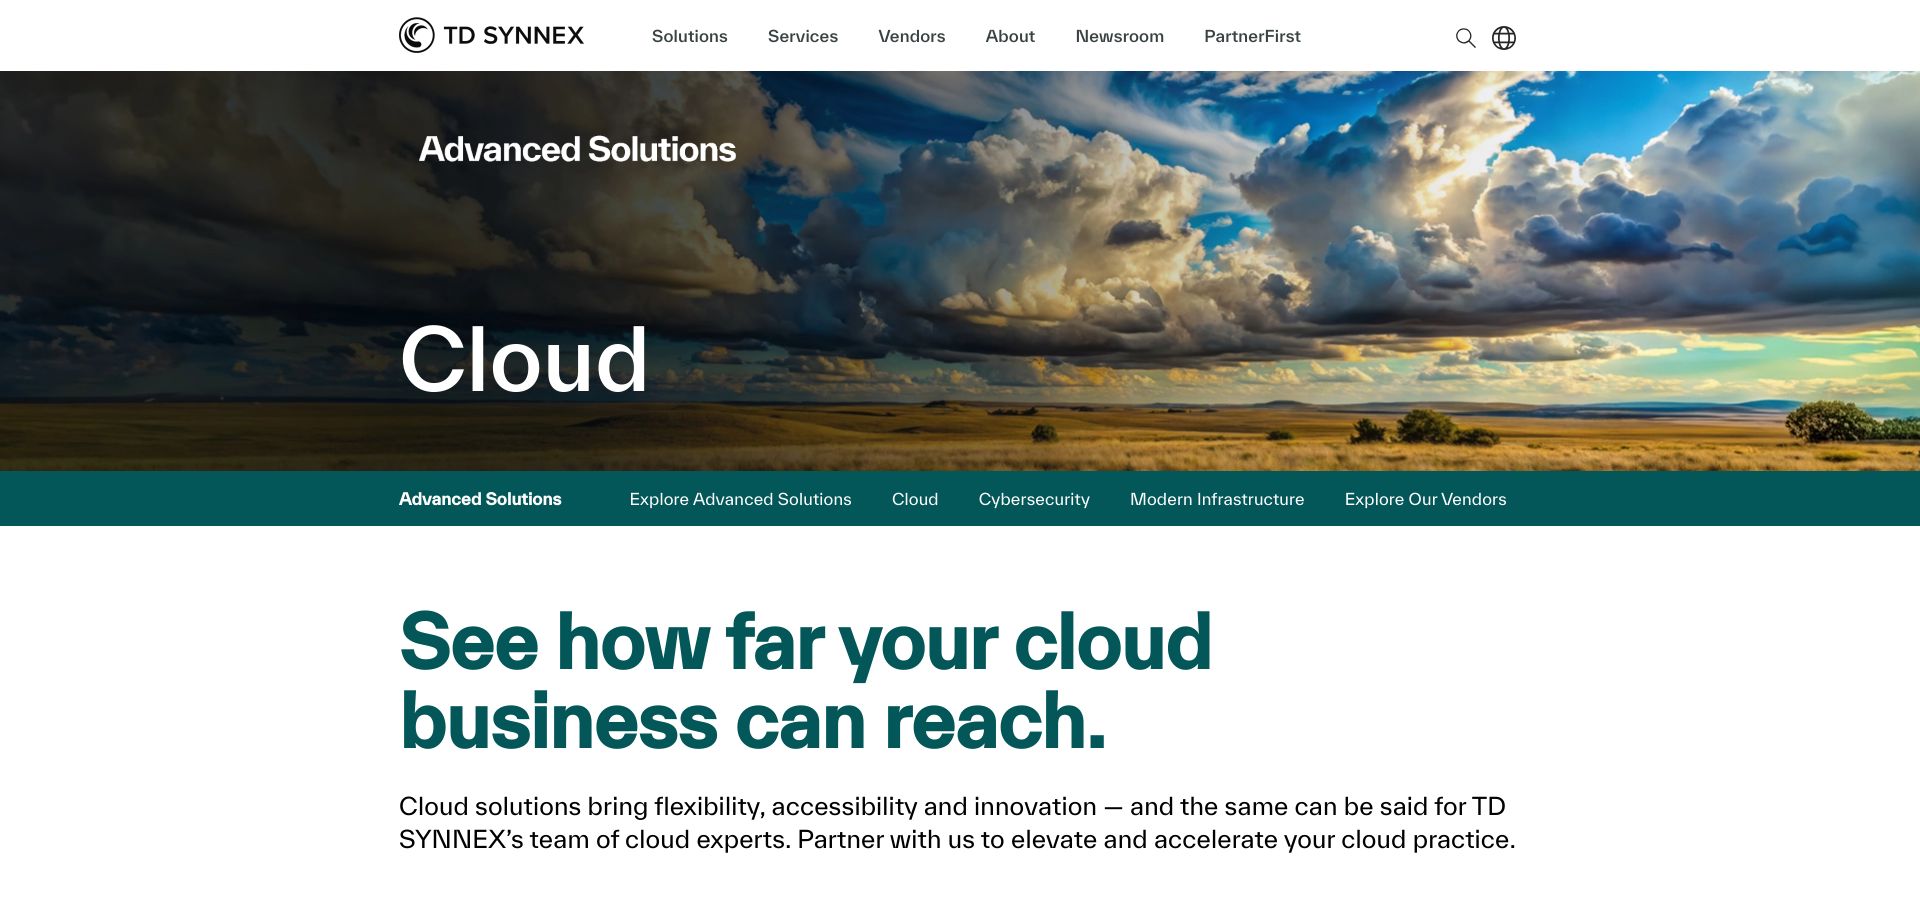Select Explore Advanced Solutions in teal bar

[x=740, y=499]
